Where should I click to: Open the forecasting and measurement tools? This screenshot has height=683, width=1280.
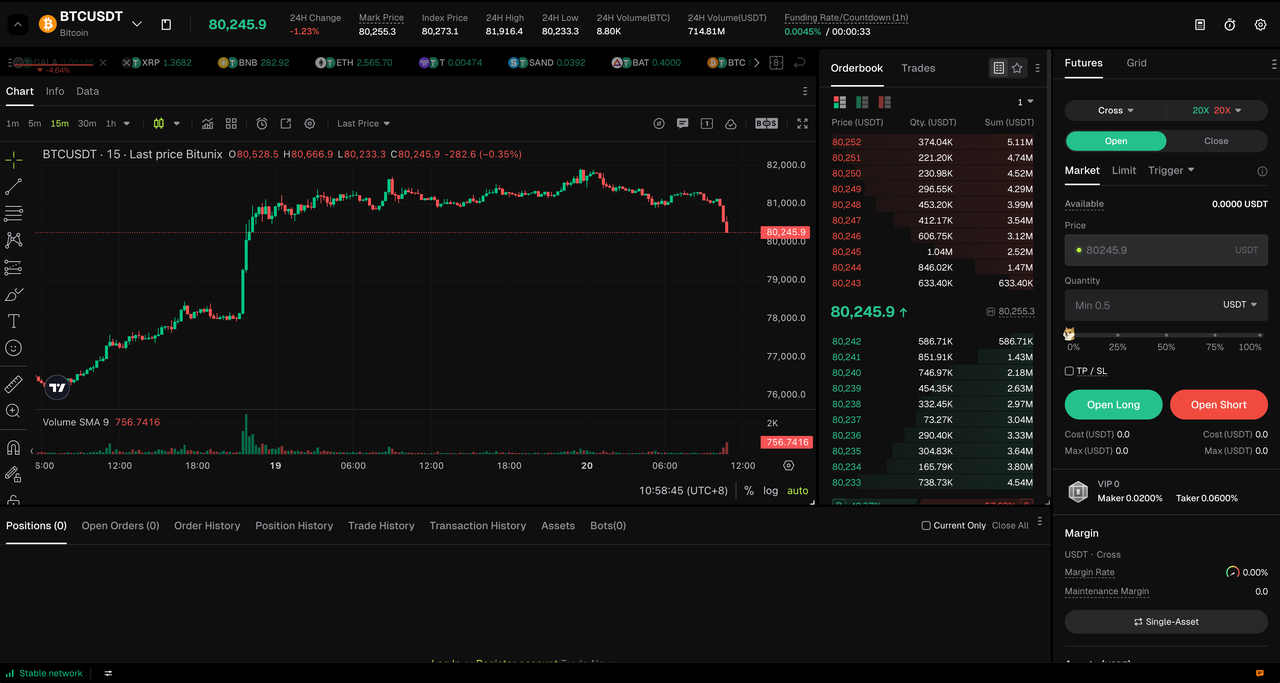point(14,267)
